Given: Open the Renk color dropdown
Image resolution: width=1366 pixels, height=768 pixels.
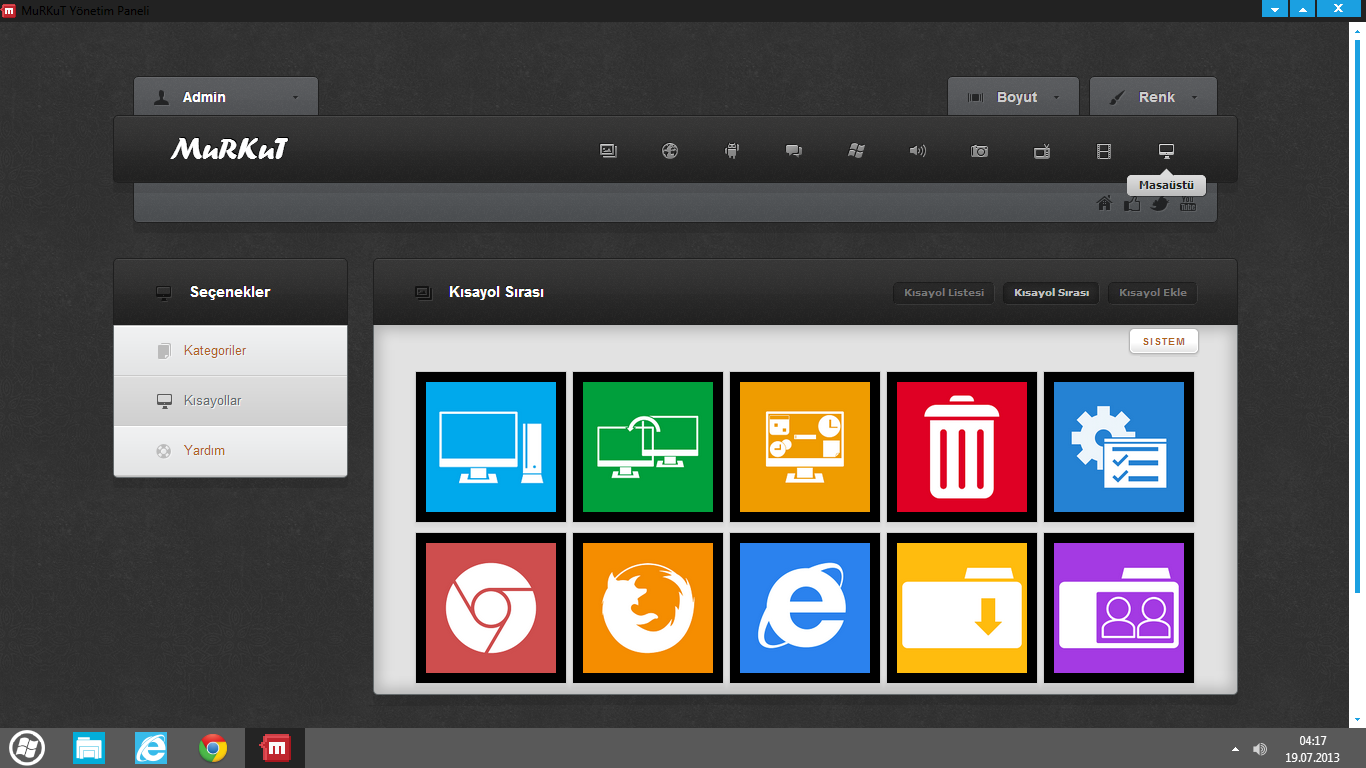Looking at the screenshot, I should pos(1153,97).
